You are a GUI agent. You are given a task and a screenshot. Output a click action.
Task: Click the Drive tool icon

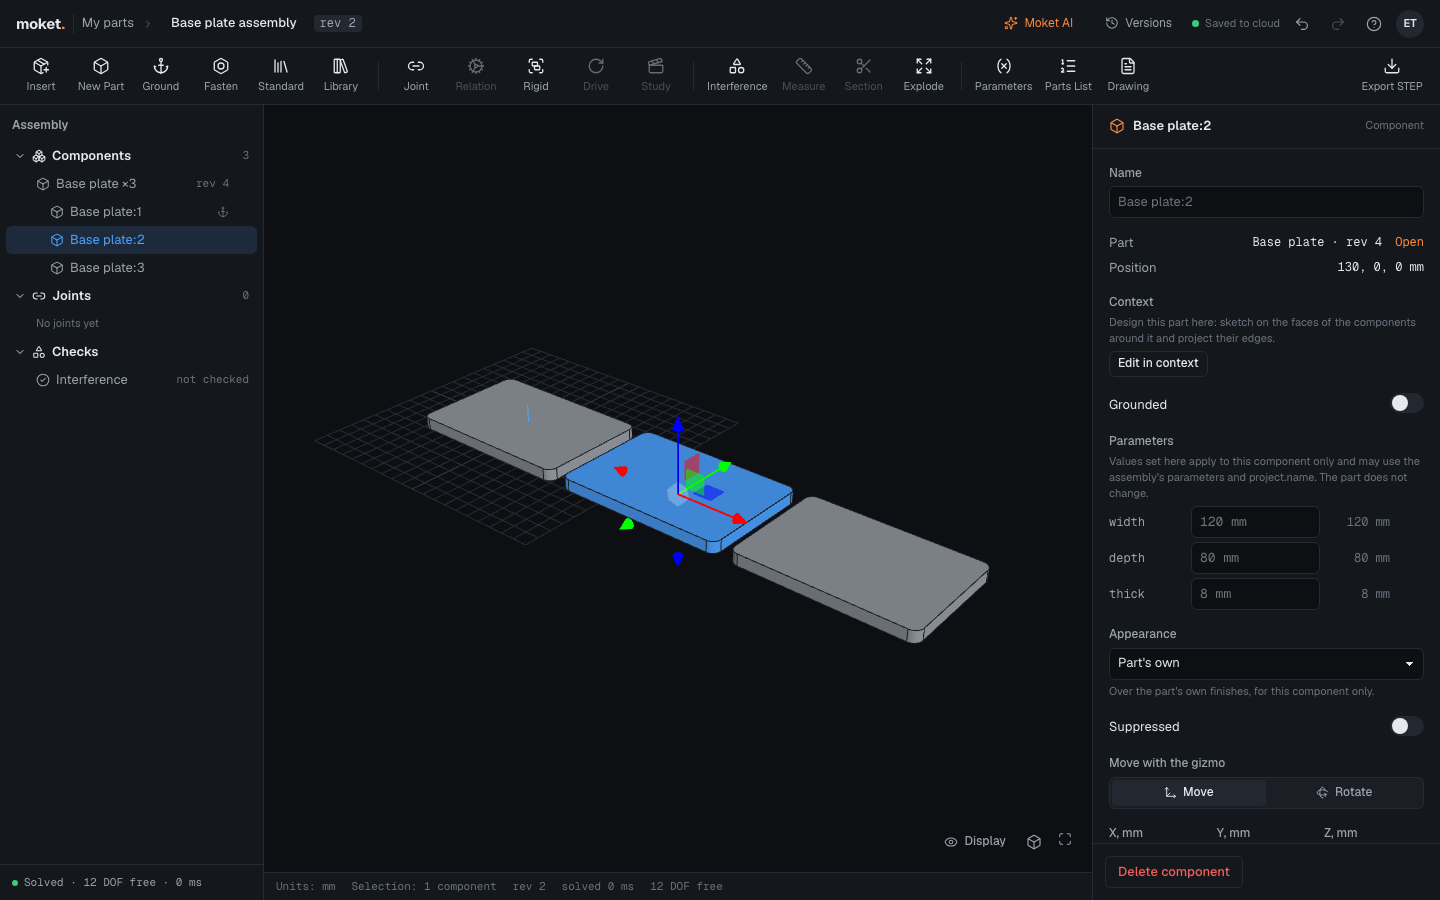coord(596,66)
